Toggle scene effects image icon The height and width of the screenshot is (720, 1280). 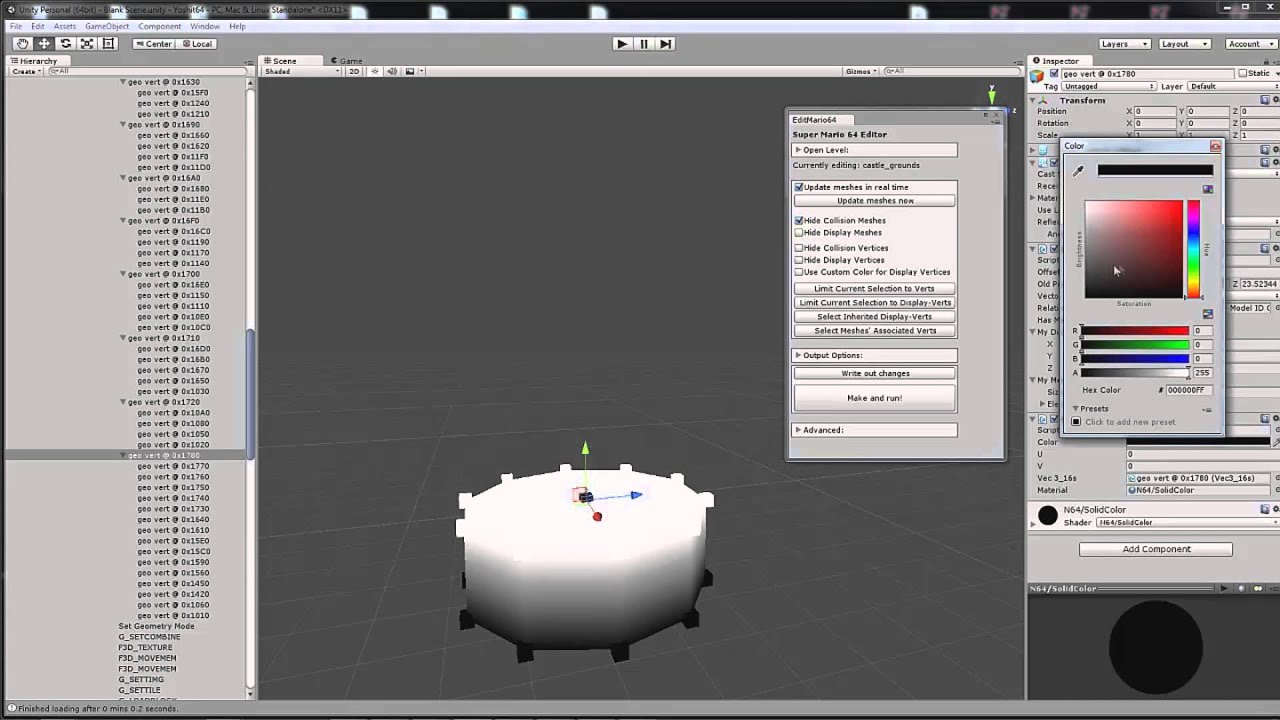click(408, 72)
